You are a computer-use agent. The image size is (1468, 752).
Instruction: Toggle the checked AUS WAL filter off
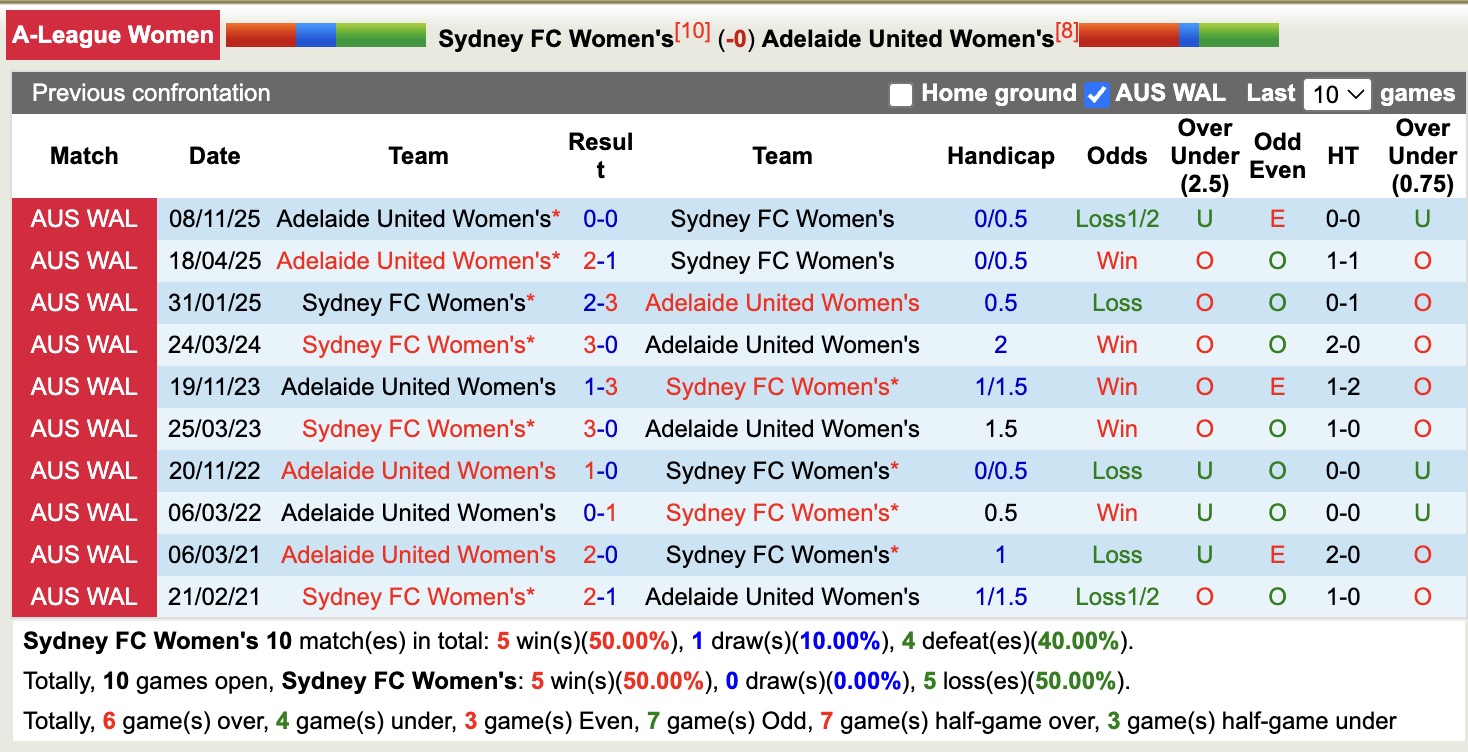click(1097, 93)
